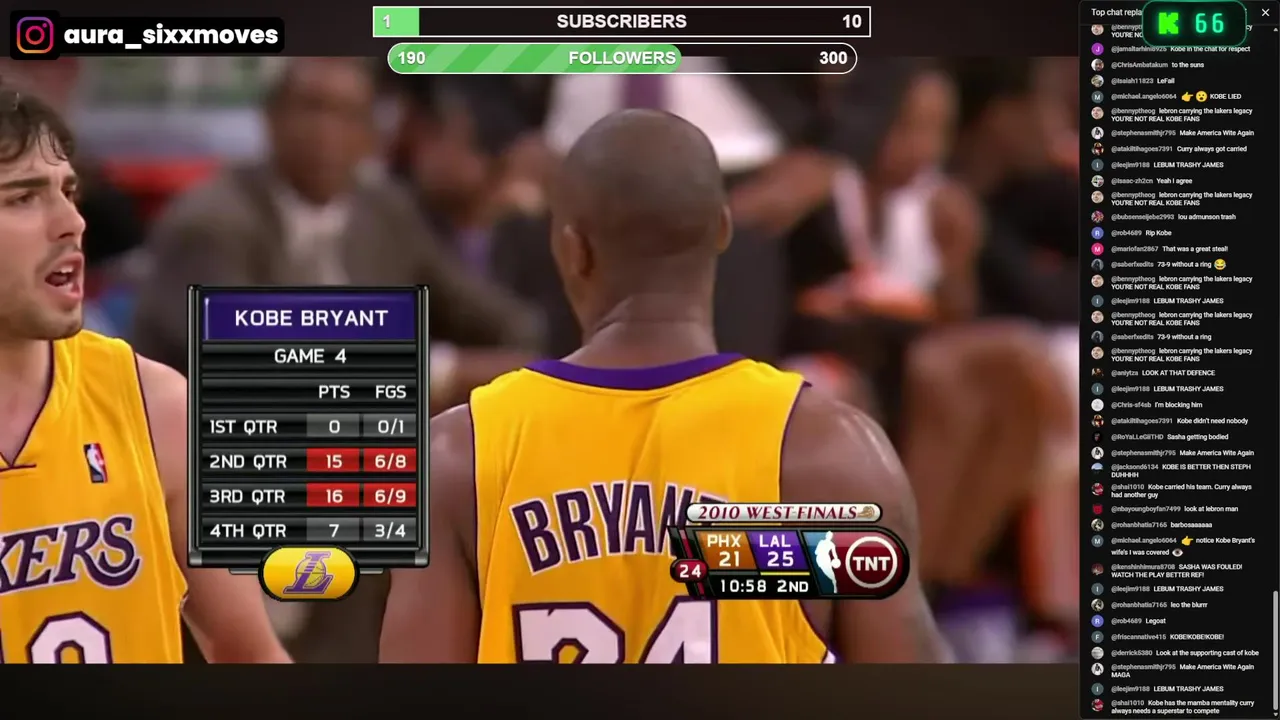Click the R avatar beside 'Rip Kobe'
The width and height of the screenshot is (1280, 720).
(1098, 233)
